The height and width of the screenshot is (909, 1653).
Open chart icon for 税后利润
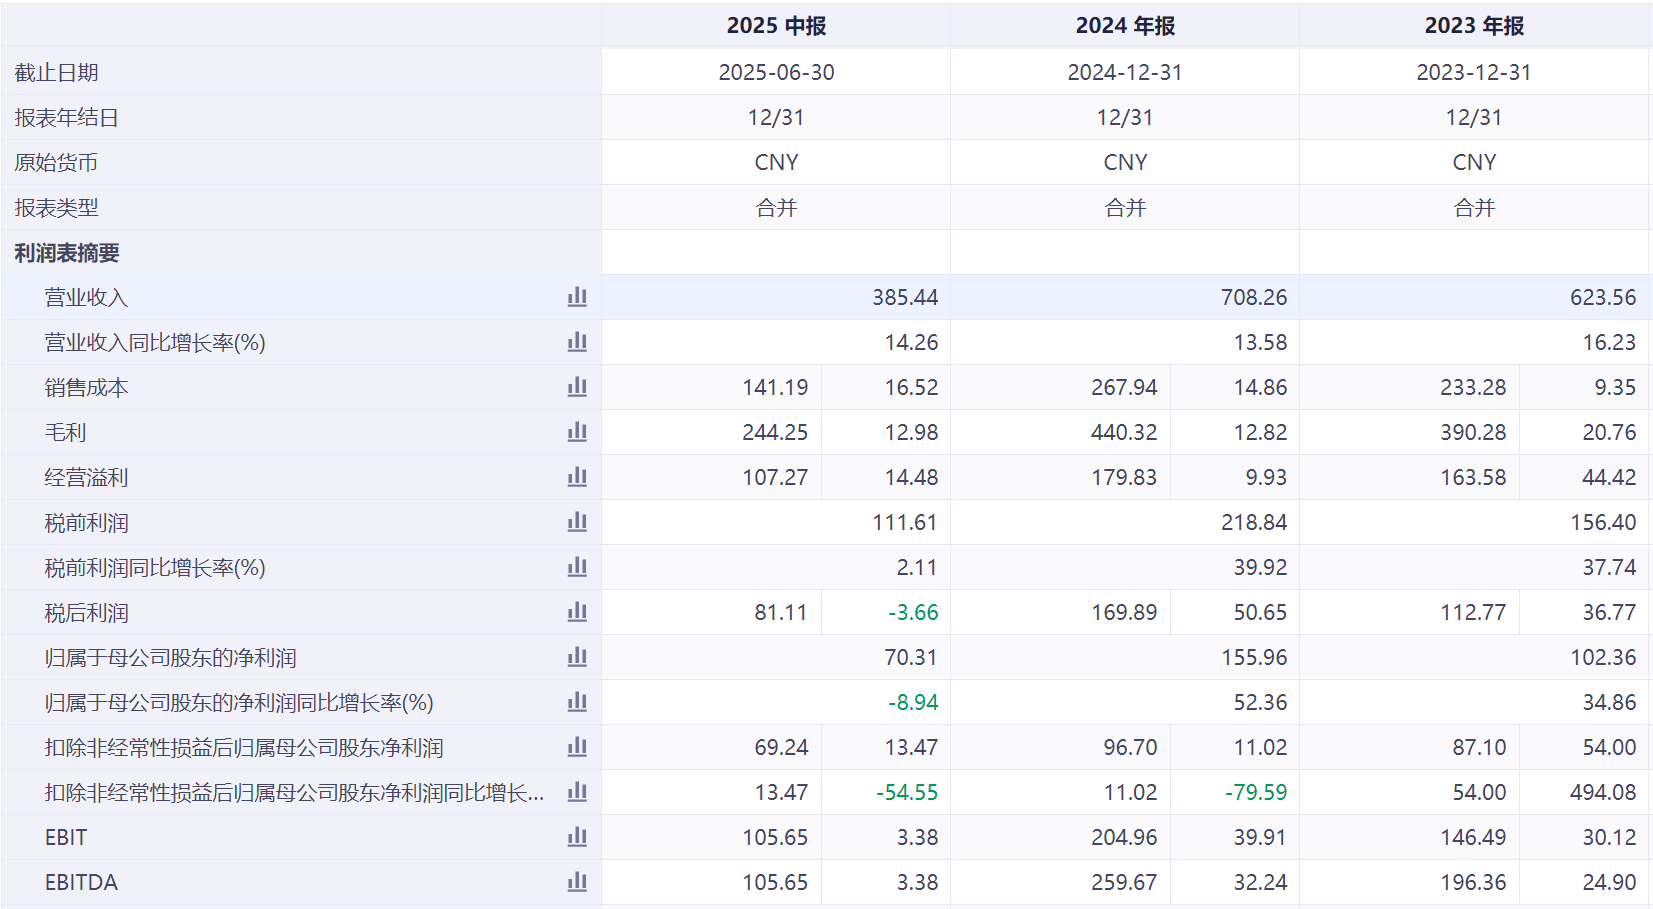(577, 612)
